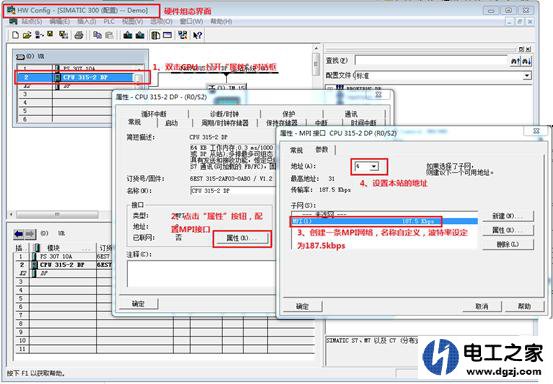Click the Save and Compile toolbar icon

pos(63,35)
